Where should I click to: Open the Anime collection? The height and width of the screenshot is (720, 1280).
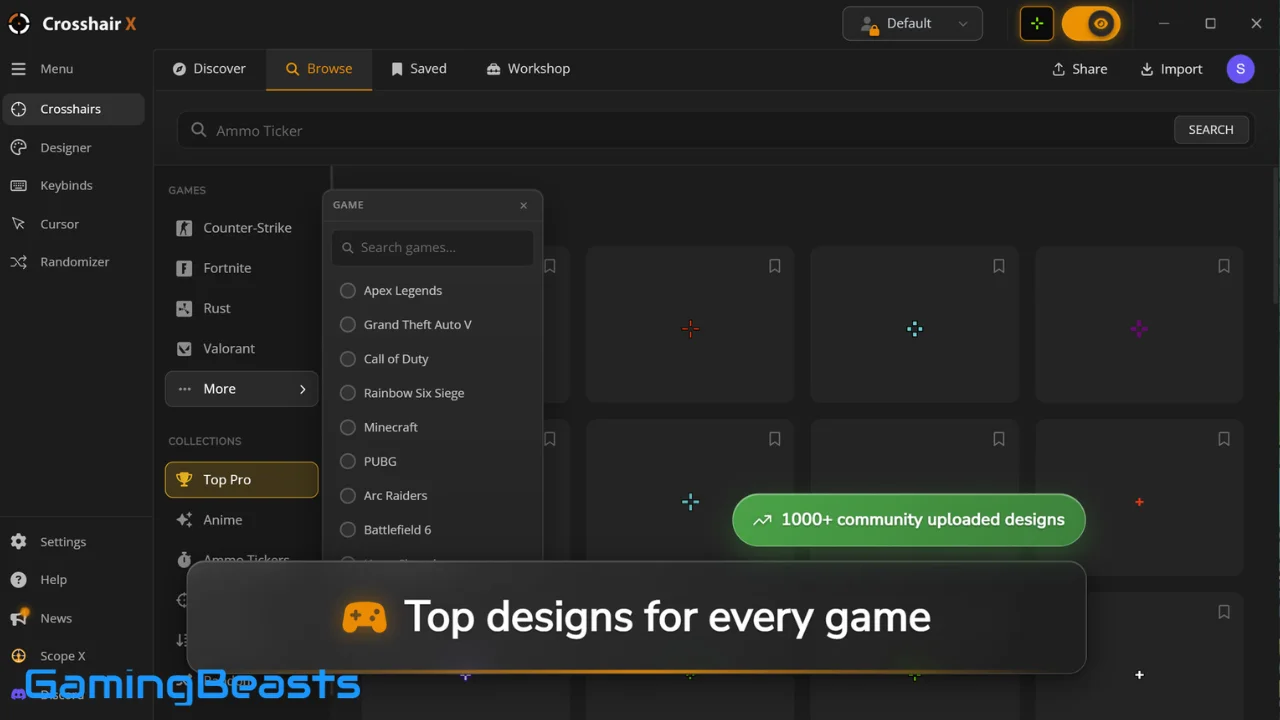tap(241, 520)
